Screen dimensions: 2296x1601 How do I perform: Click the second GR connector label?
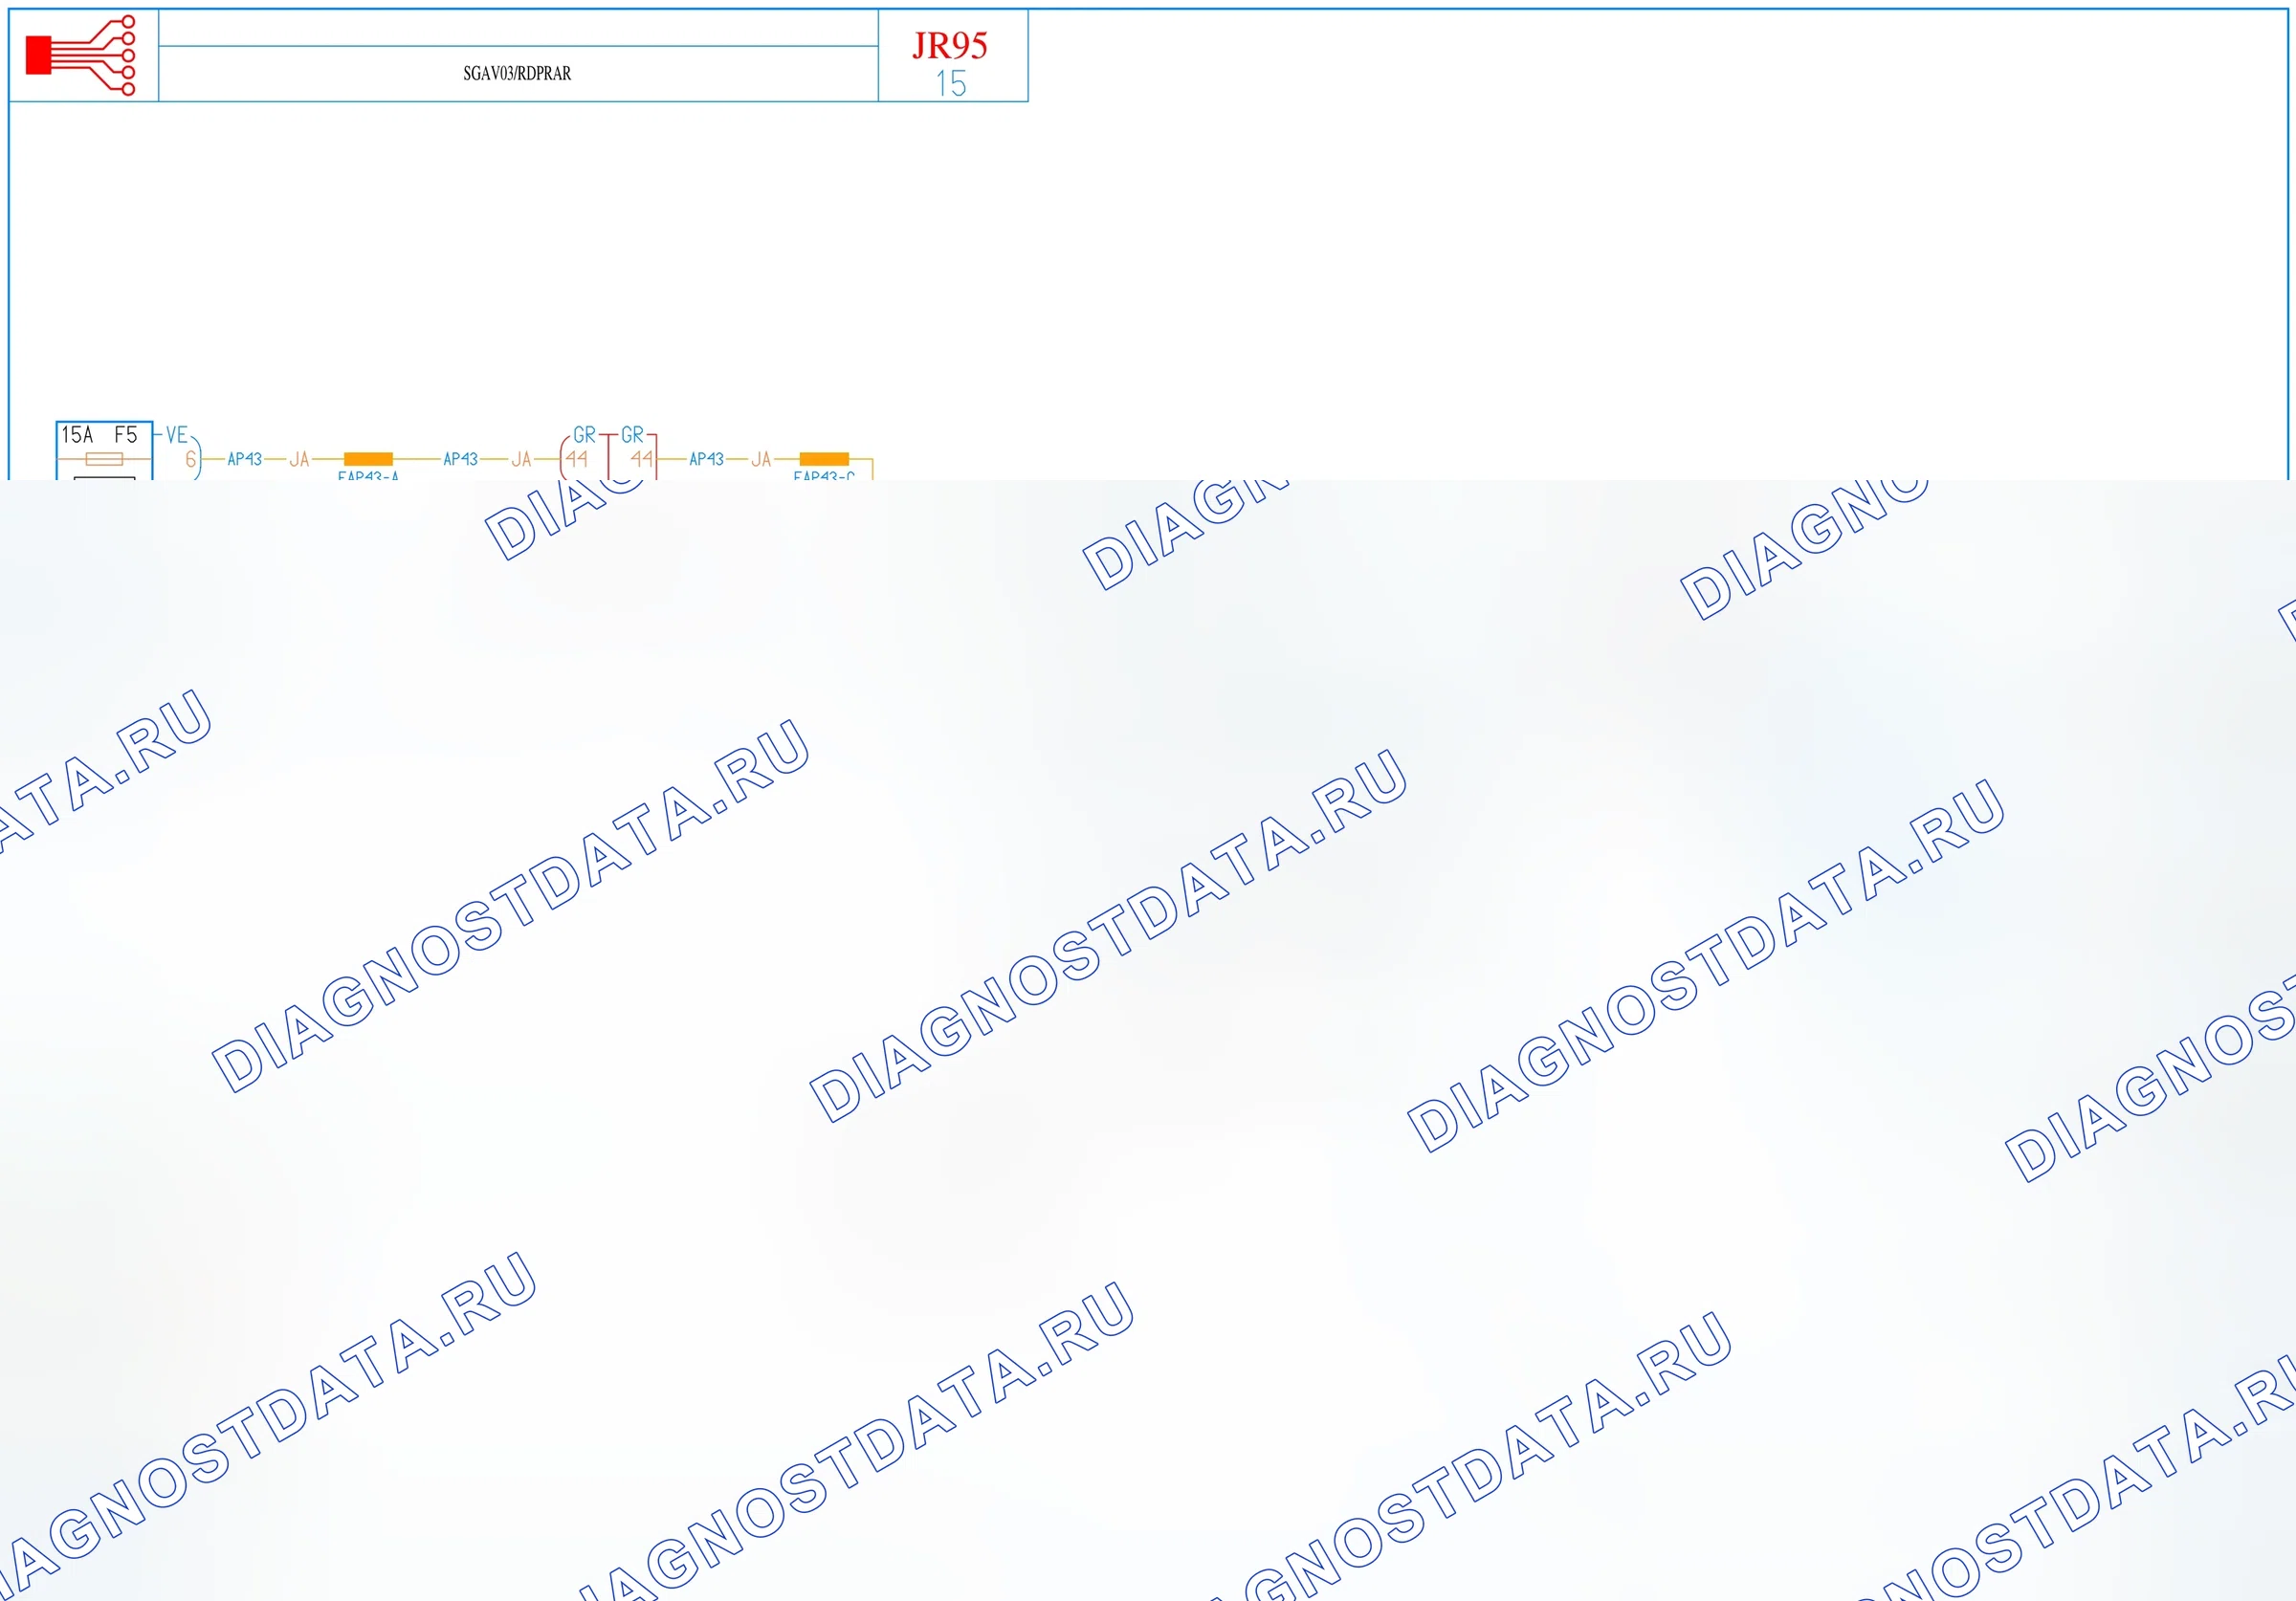point(632,435)
